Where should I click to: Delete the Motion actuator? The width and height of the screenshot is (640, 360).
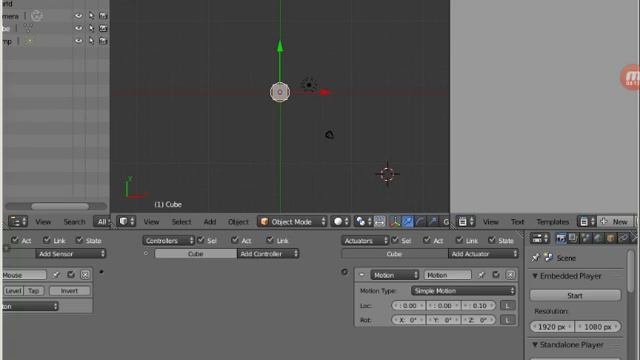[x=510, y=275]
